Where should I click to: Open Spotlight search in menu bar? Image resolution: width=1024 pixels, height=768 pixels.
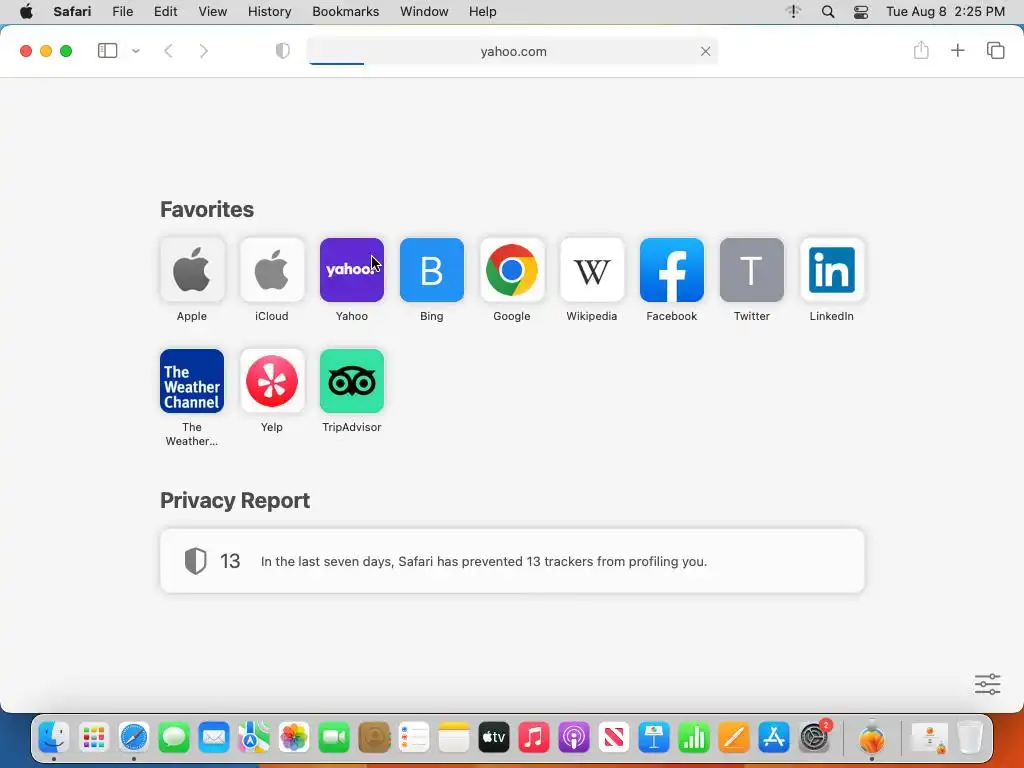point(828,12)
